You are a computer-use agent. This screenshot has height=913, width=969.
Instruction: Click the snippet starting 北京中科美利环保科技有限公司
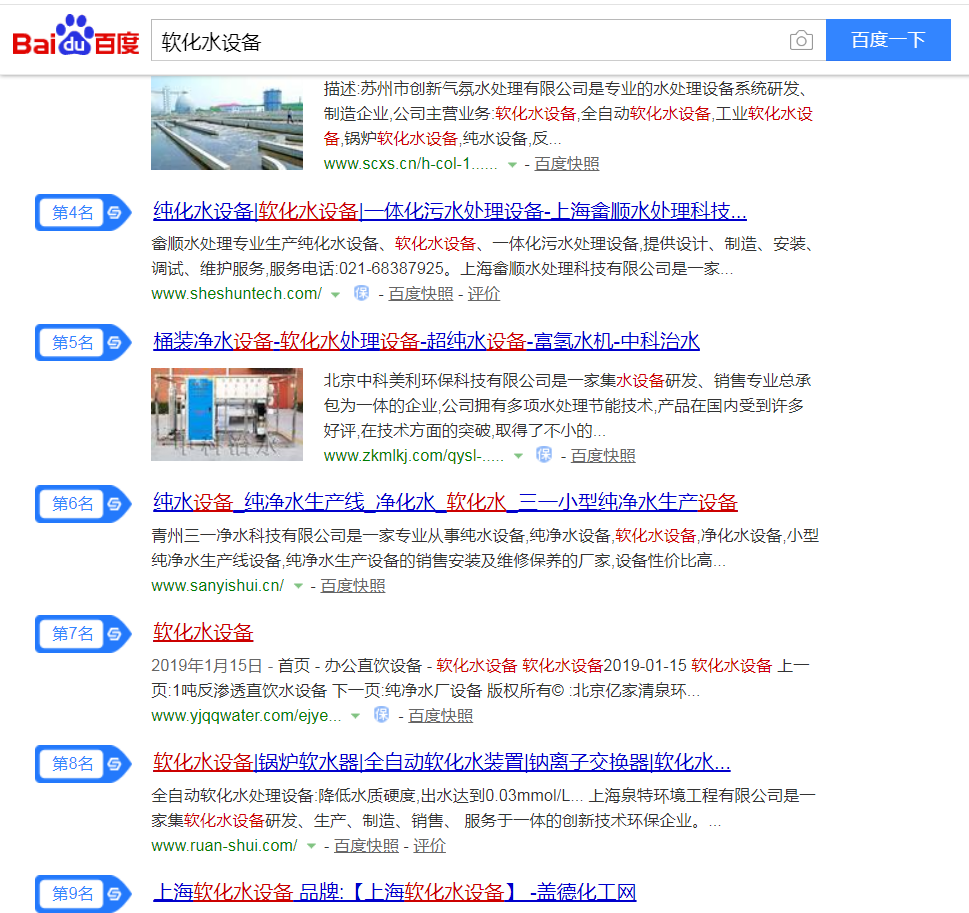pyautogui.click(x=567, y=406)
